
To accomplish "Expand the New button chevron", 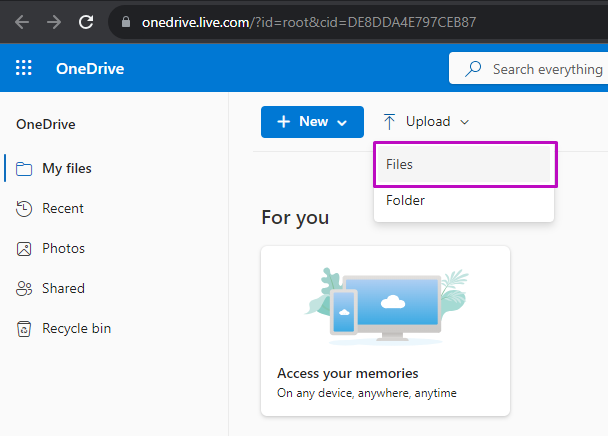I will (x=342, y=123).
